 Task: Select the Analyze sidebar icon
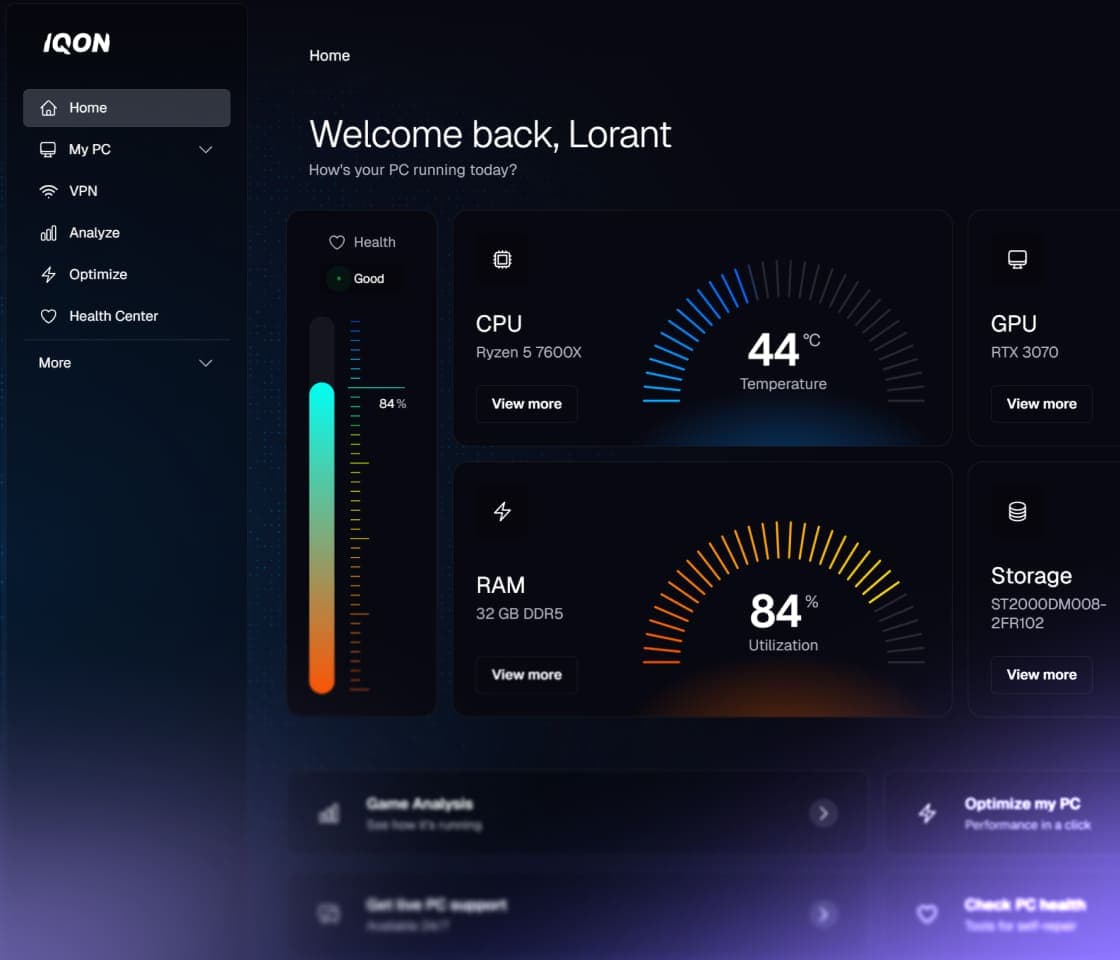click(x=49, y=232)
